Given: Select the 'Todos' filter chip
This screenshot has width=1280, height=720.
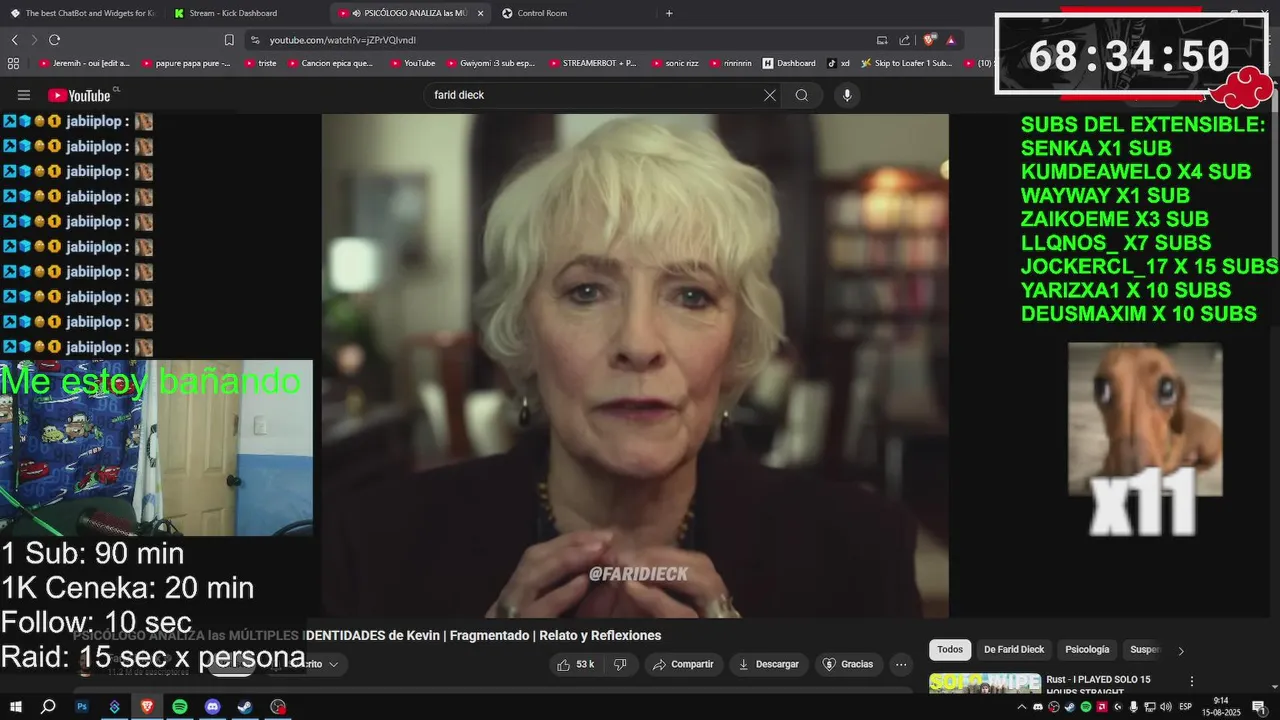Looking at the screenshot, I should (950, 650).
